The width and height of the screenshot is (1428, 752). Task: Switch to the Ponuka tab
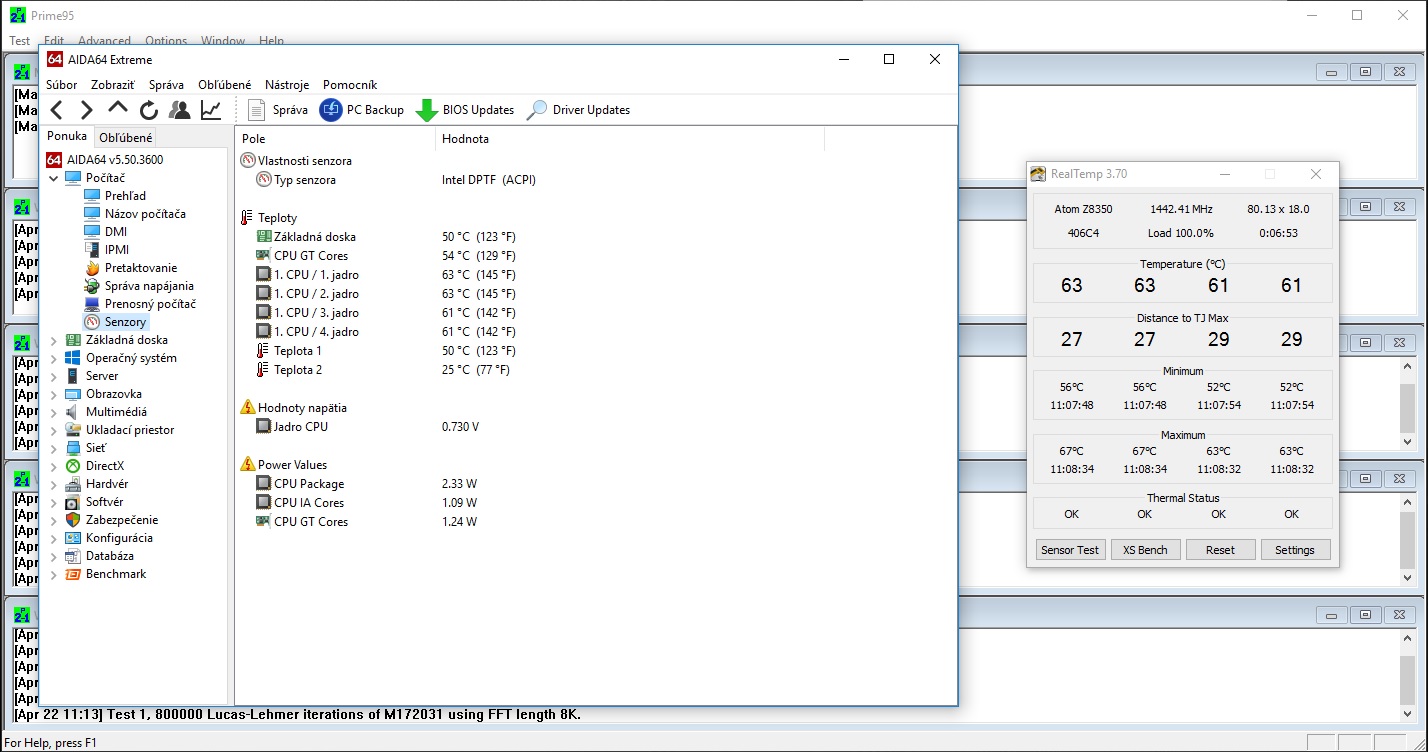67,136
